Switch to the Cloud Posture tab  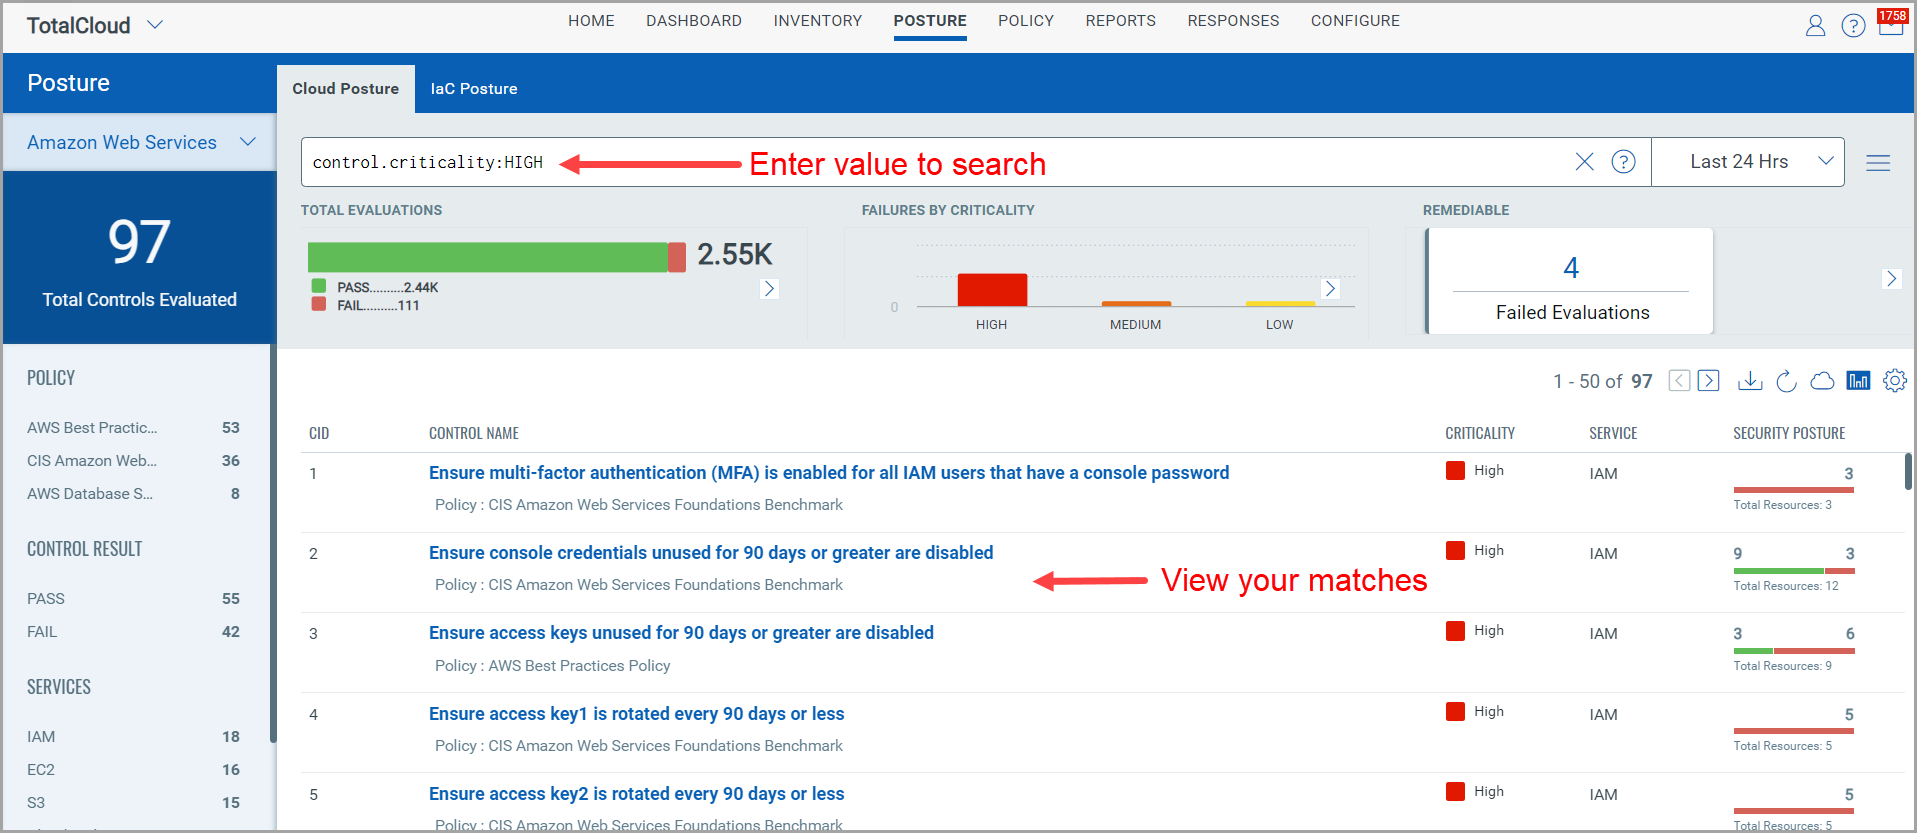[345, 89]
